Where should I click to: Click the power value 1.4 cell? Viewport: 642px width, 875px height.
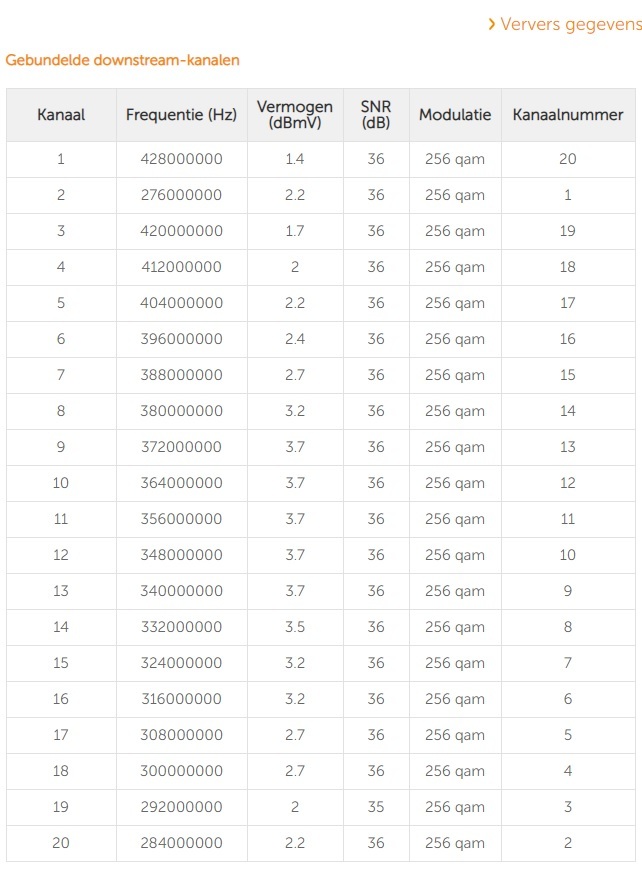pyautogui.click(x=295, y=159)
